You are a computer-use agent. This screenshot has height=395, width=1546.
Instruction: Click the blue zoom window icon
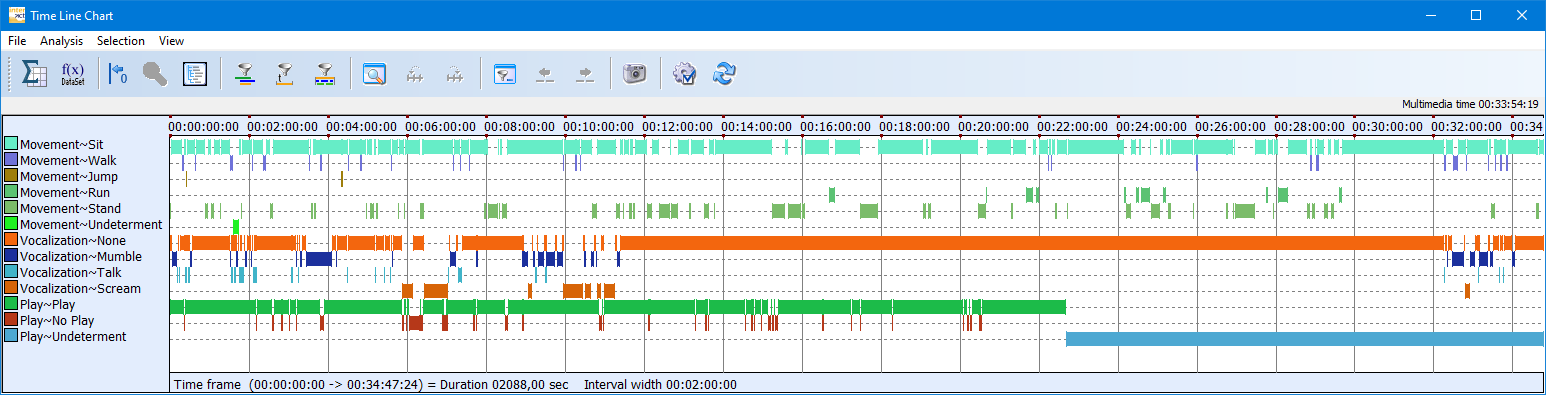[x=375, y=74]
